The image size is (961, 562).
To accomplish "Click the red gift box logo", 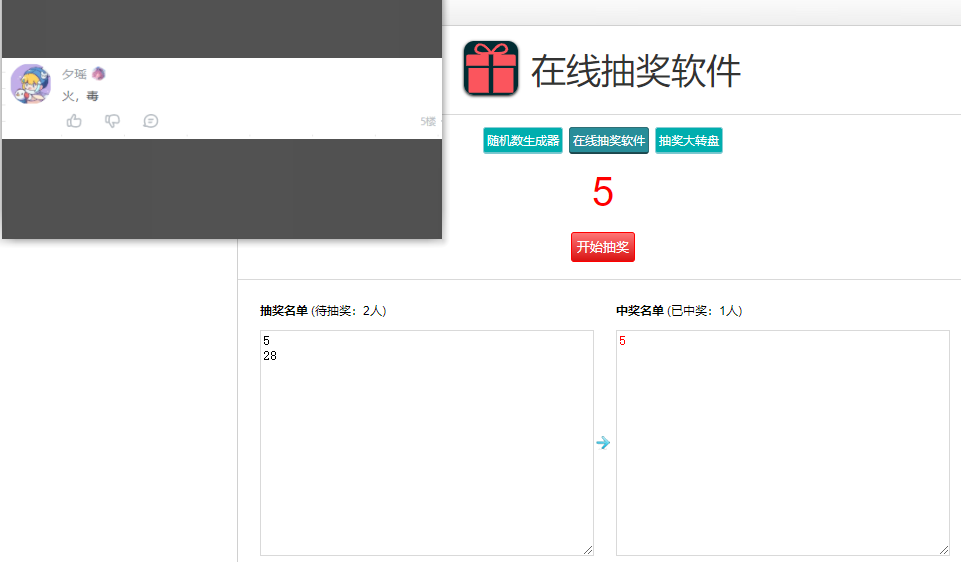I will coord(490,70).
